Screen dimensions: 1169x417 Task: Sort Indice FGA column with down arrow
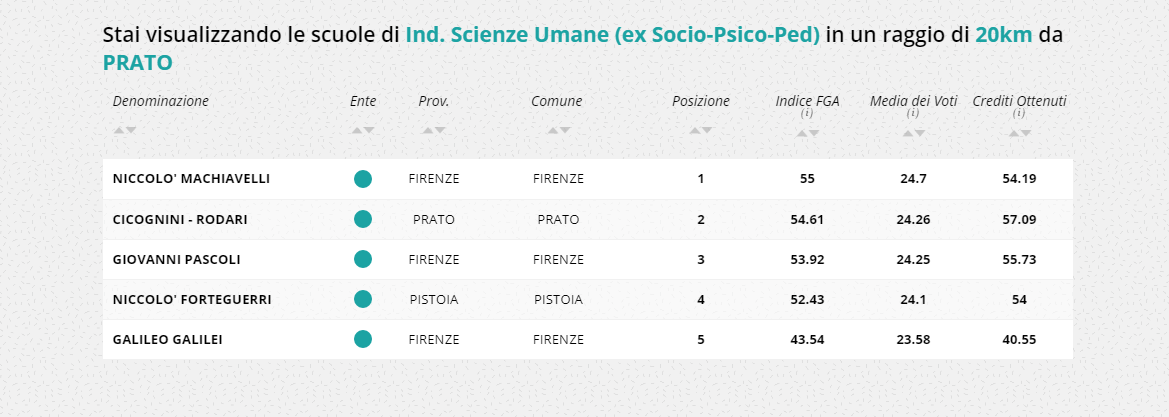point(813,133)
